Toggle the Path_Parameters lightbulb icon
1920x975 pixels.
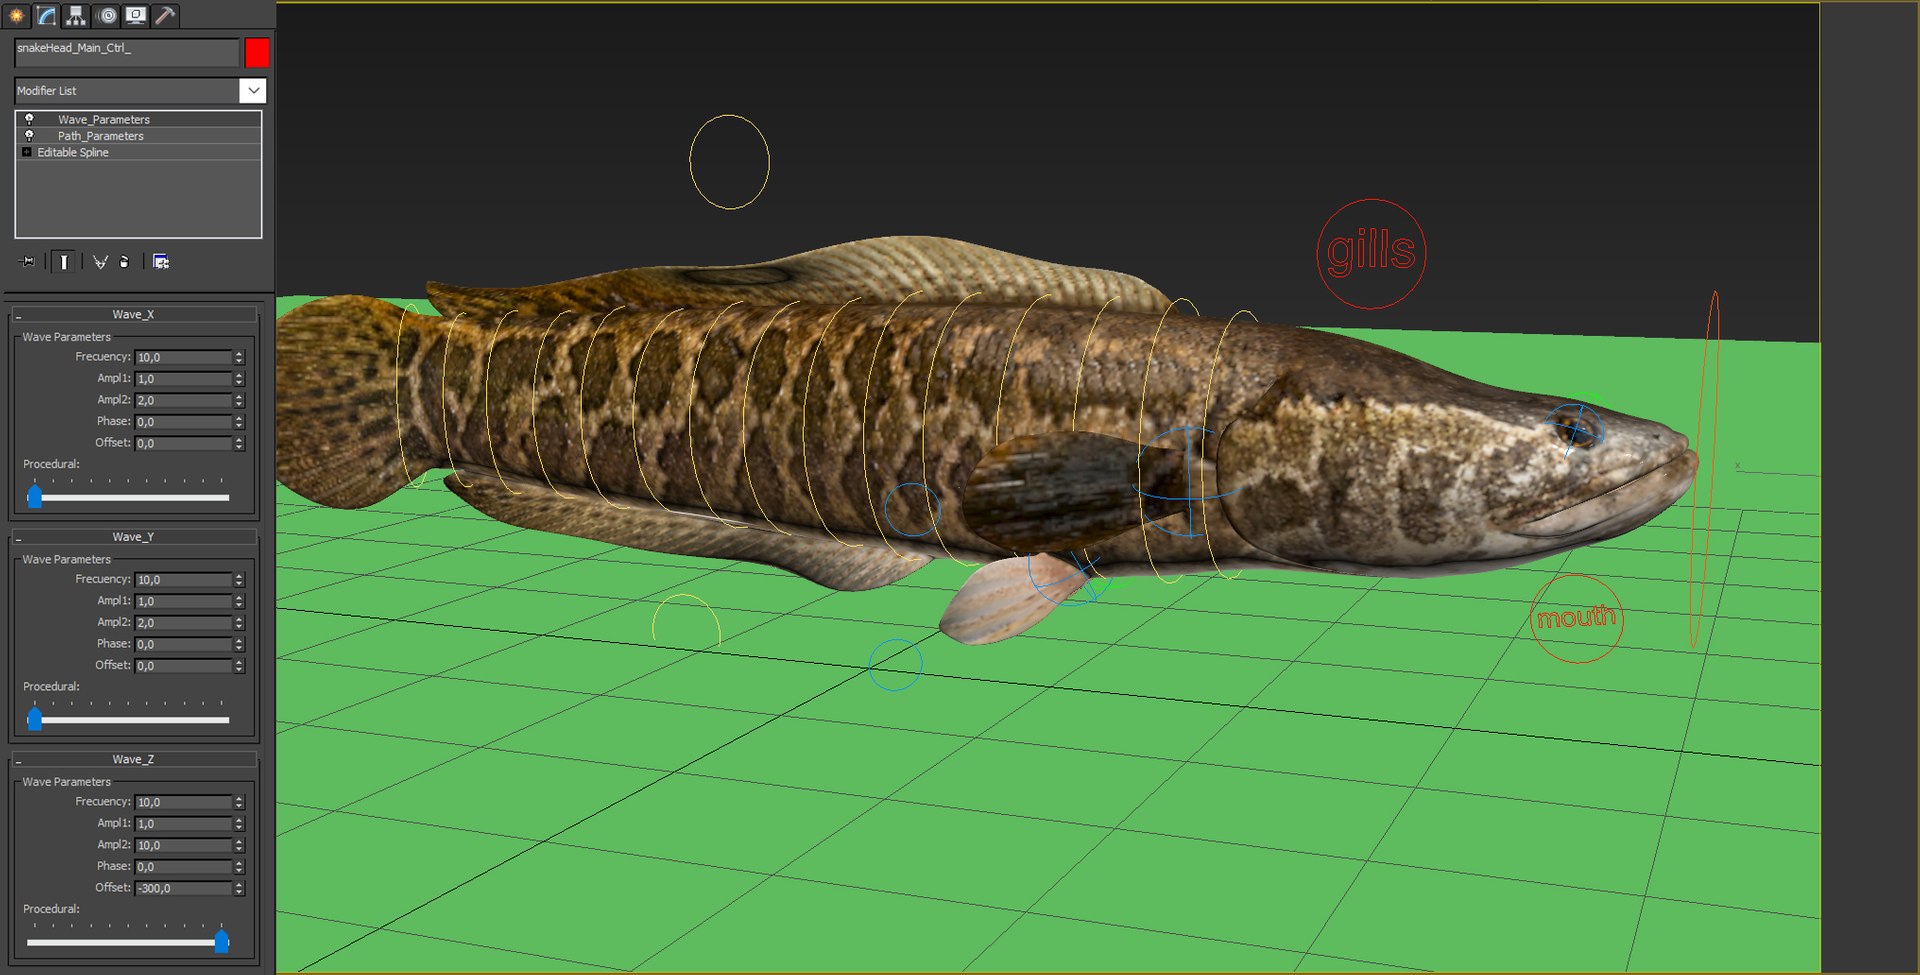(29, 135)
